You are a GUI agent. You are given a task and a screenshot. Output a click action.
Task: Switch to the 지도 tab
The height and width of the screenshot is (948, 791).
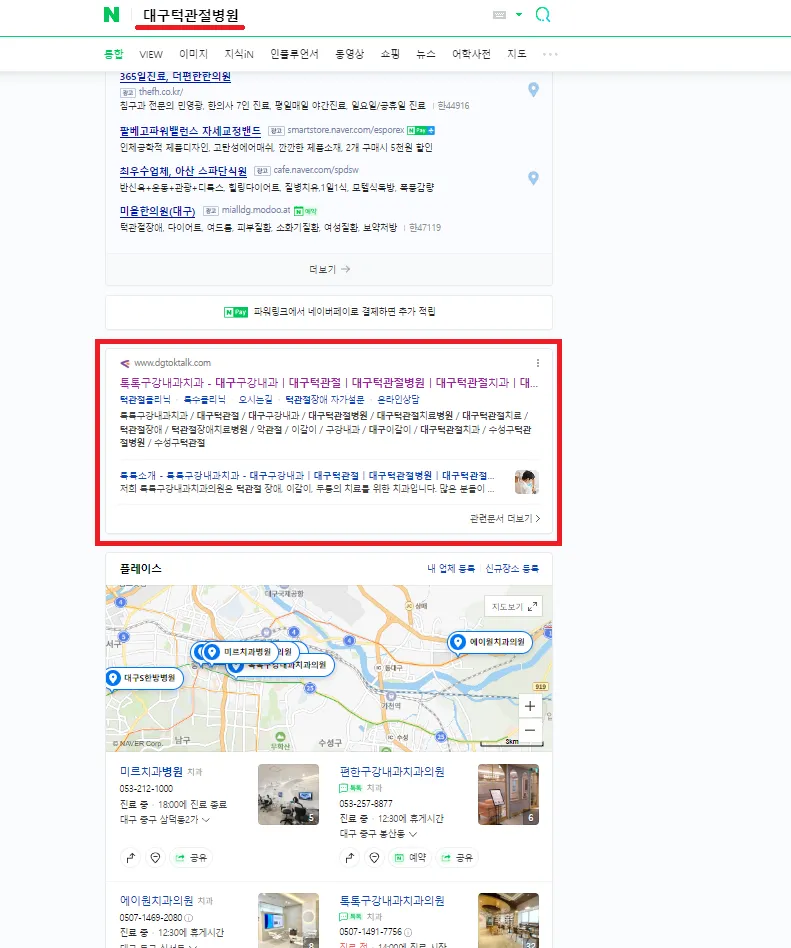coord(516,54)
